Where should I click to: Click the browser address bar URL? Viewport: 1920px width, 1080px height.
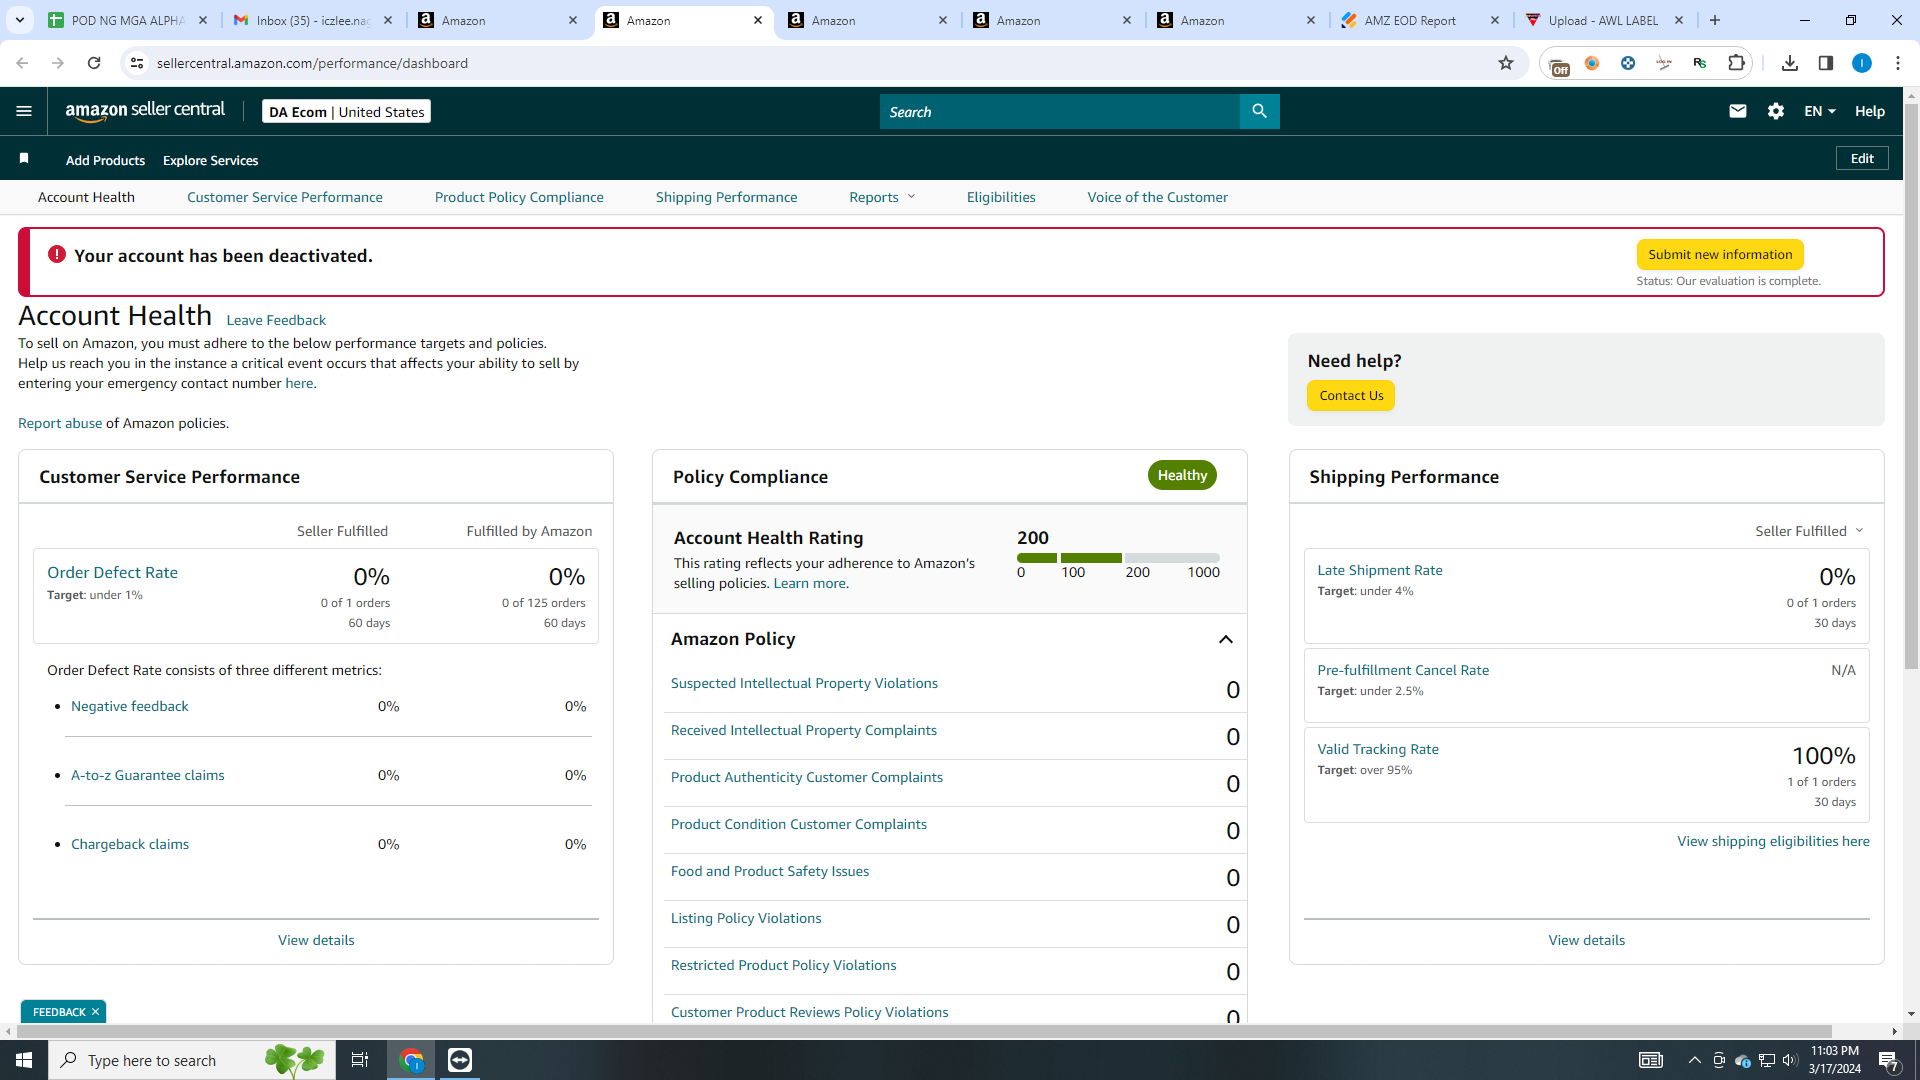[x=312, y=63]
